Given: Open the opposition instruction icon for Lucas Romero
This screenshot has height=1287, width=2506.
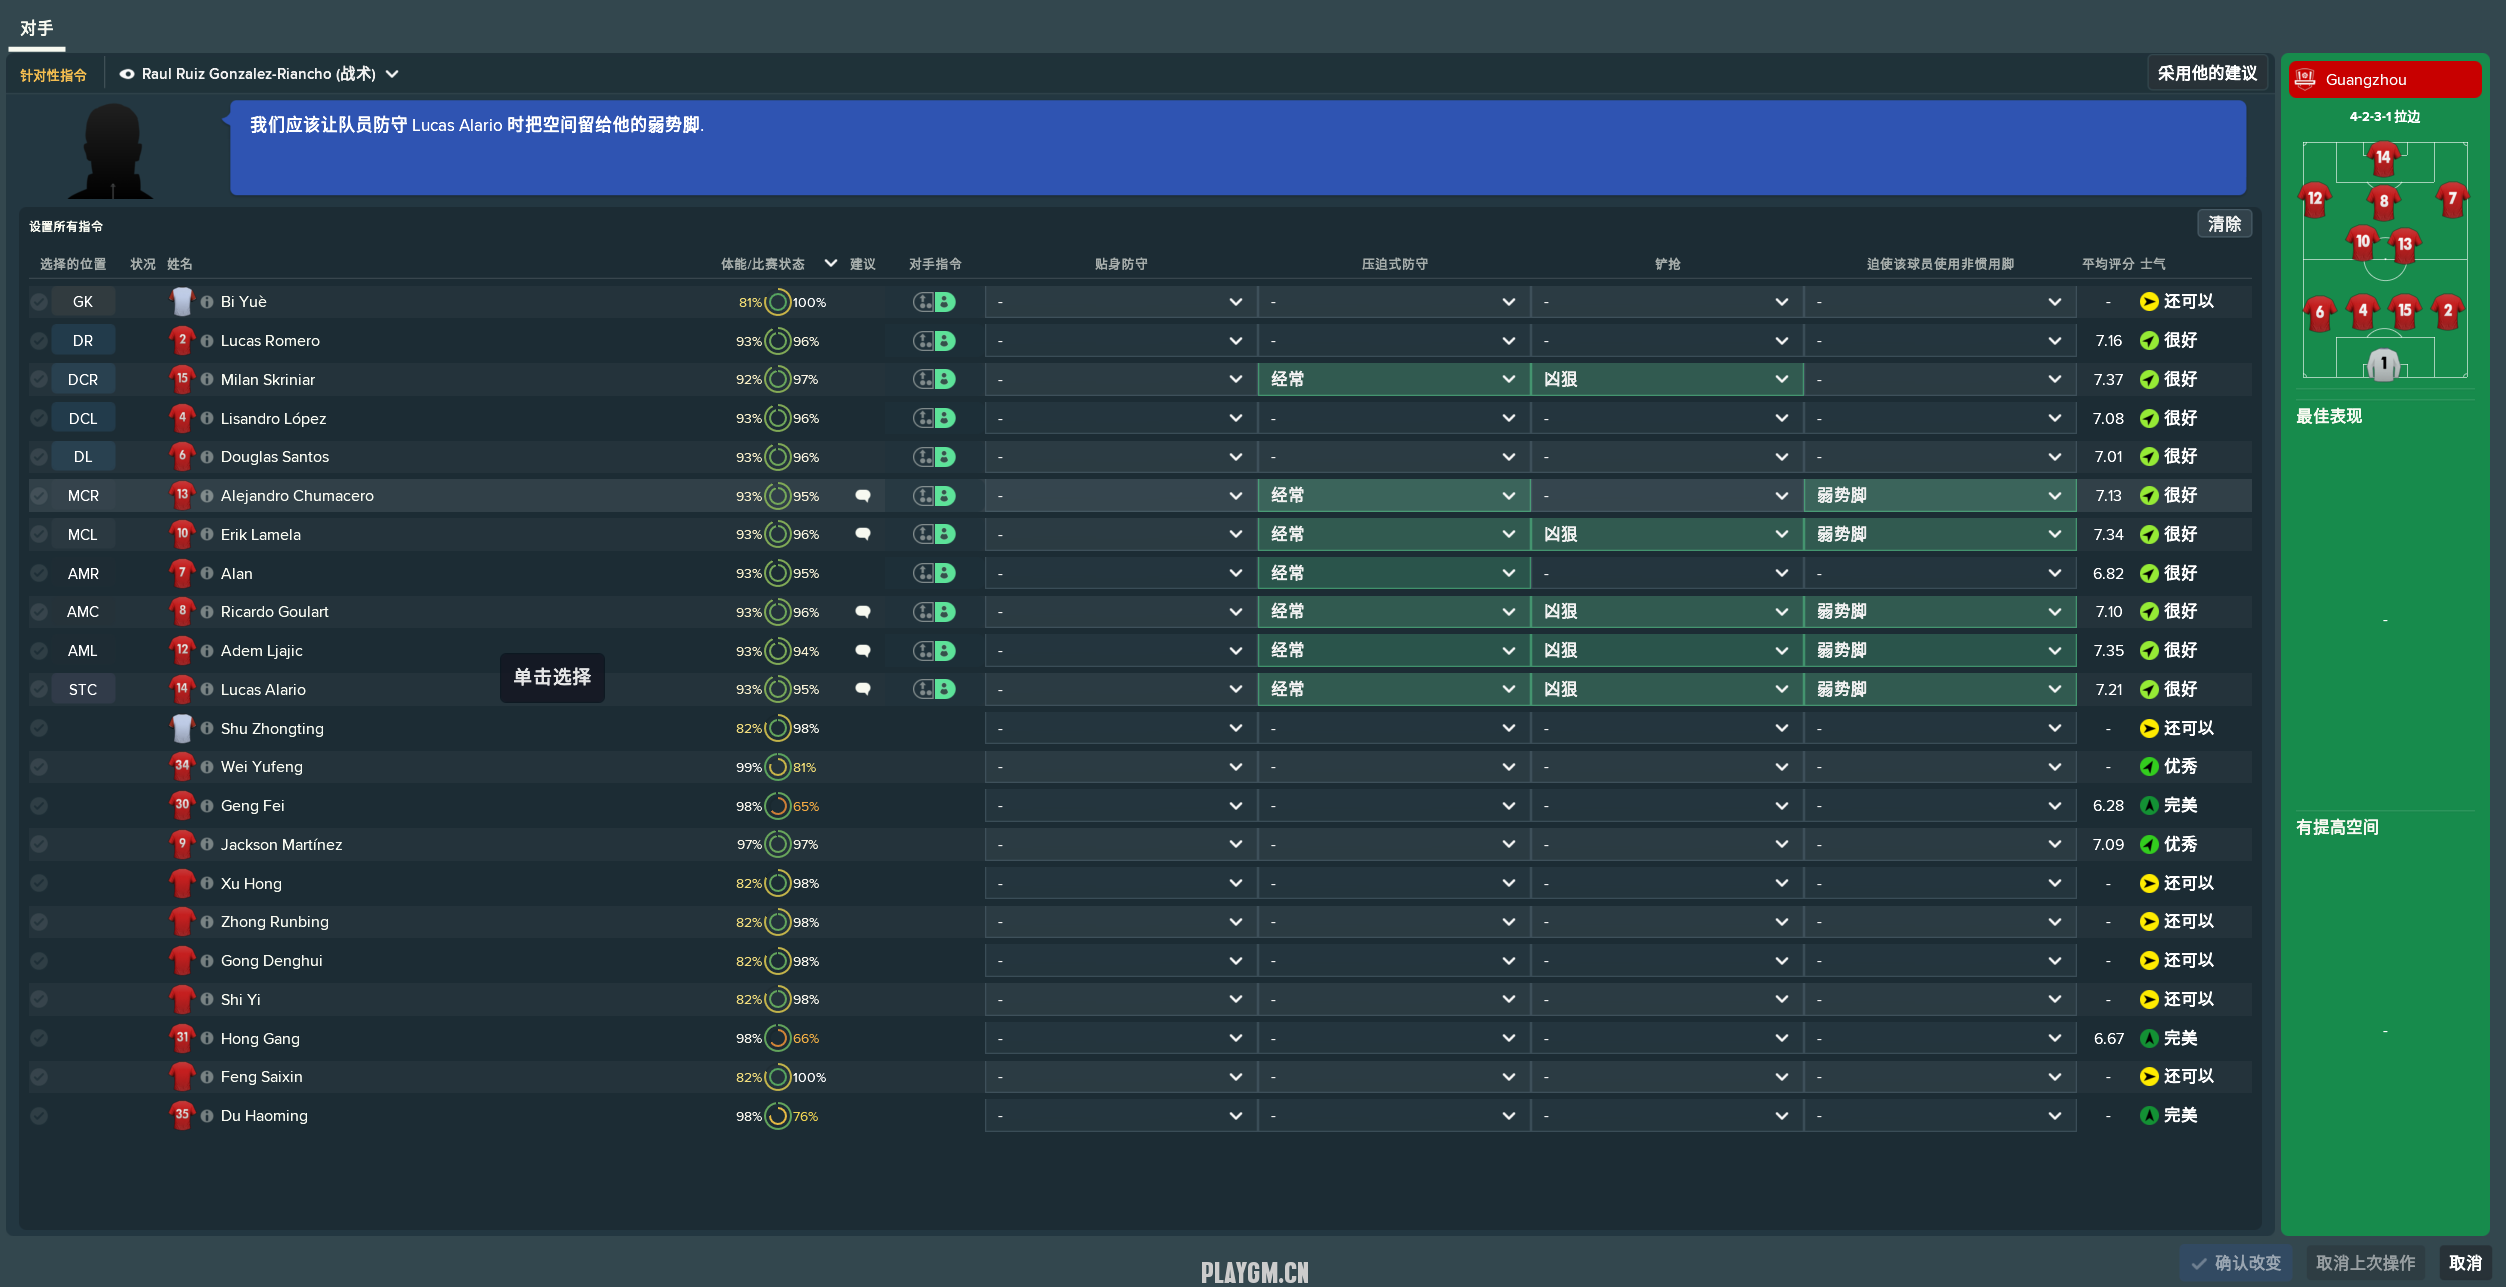Looking at the screenshot, I should [x=934, y=341].
